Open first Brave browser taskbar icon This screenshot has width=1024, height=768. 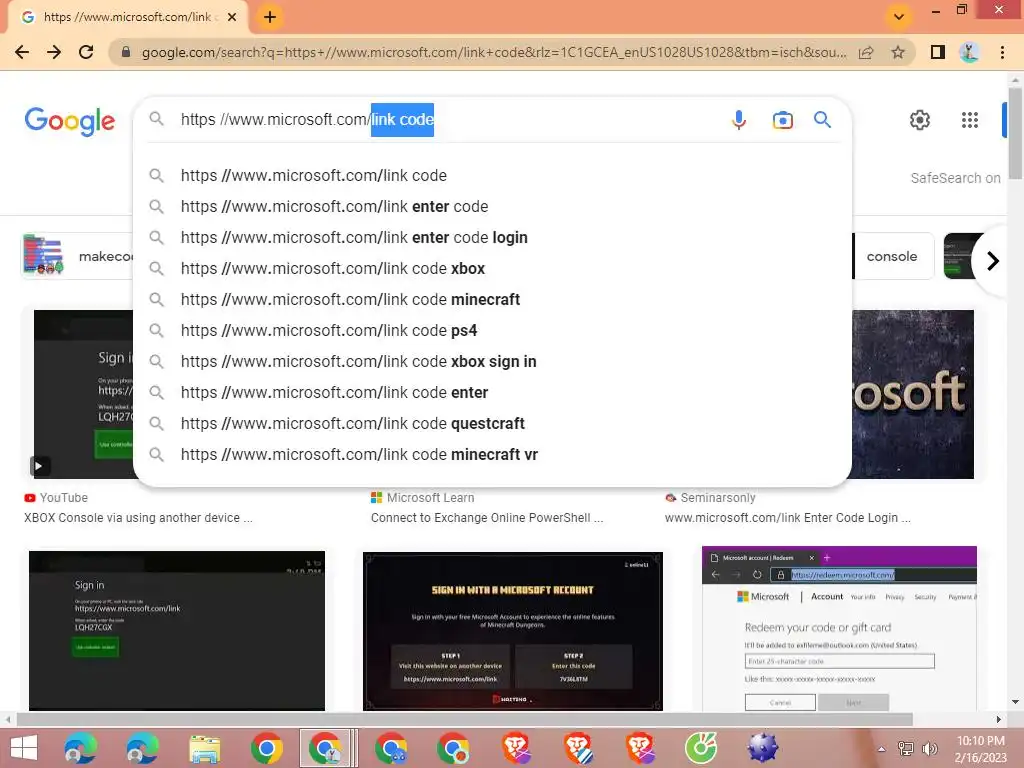[x=516, y=748]
